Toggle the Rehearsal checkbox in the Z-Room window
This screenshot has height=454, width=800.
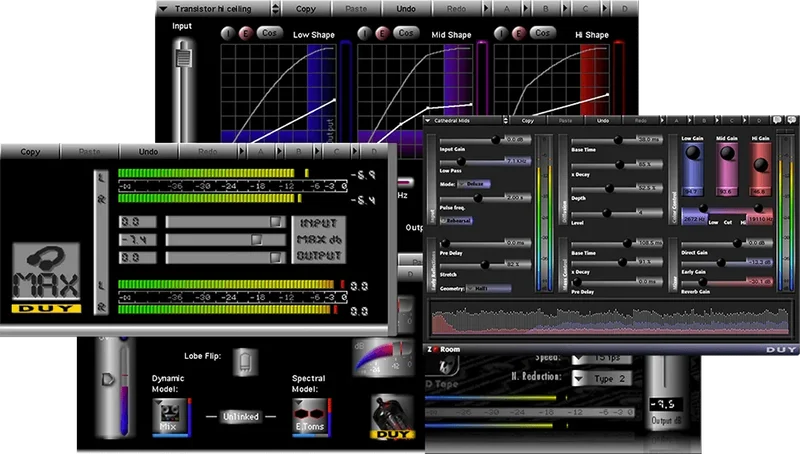tap(456, 220)
